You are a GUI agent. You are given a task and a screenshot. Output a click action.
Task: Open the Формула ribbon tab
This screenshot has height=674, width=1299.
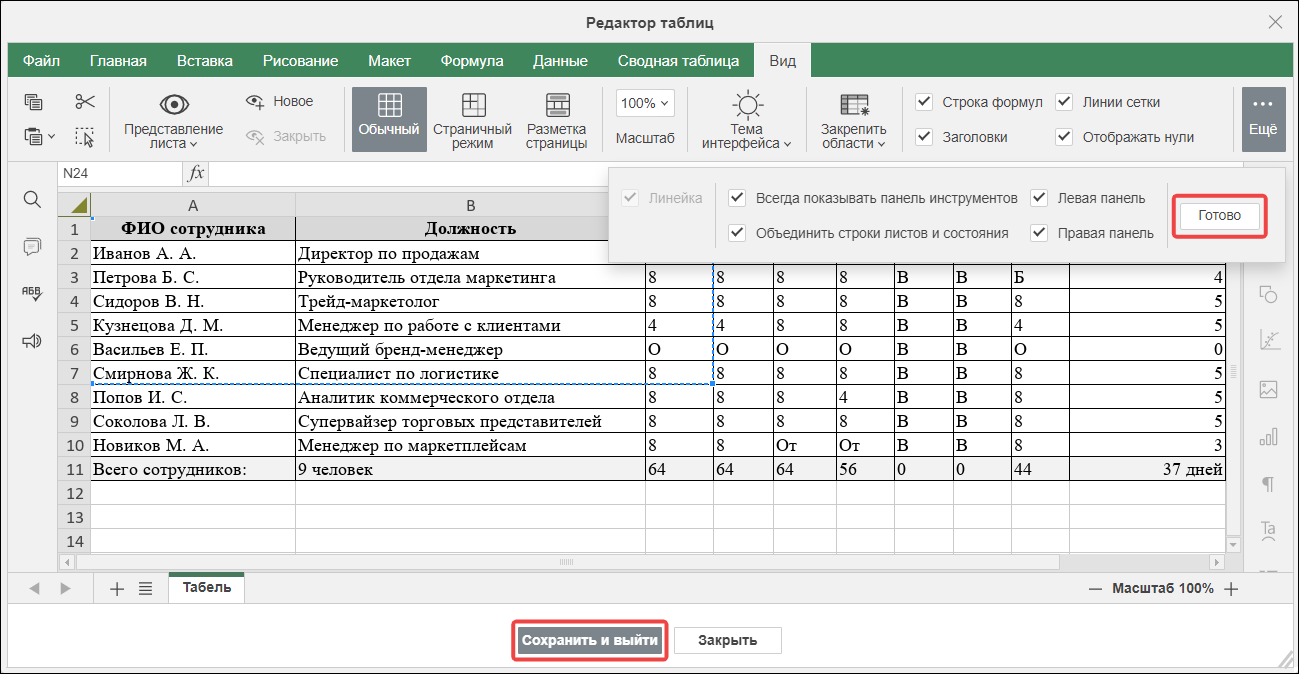[472, 61]
